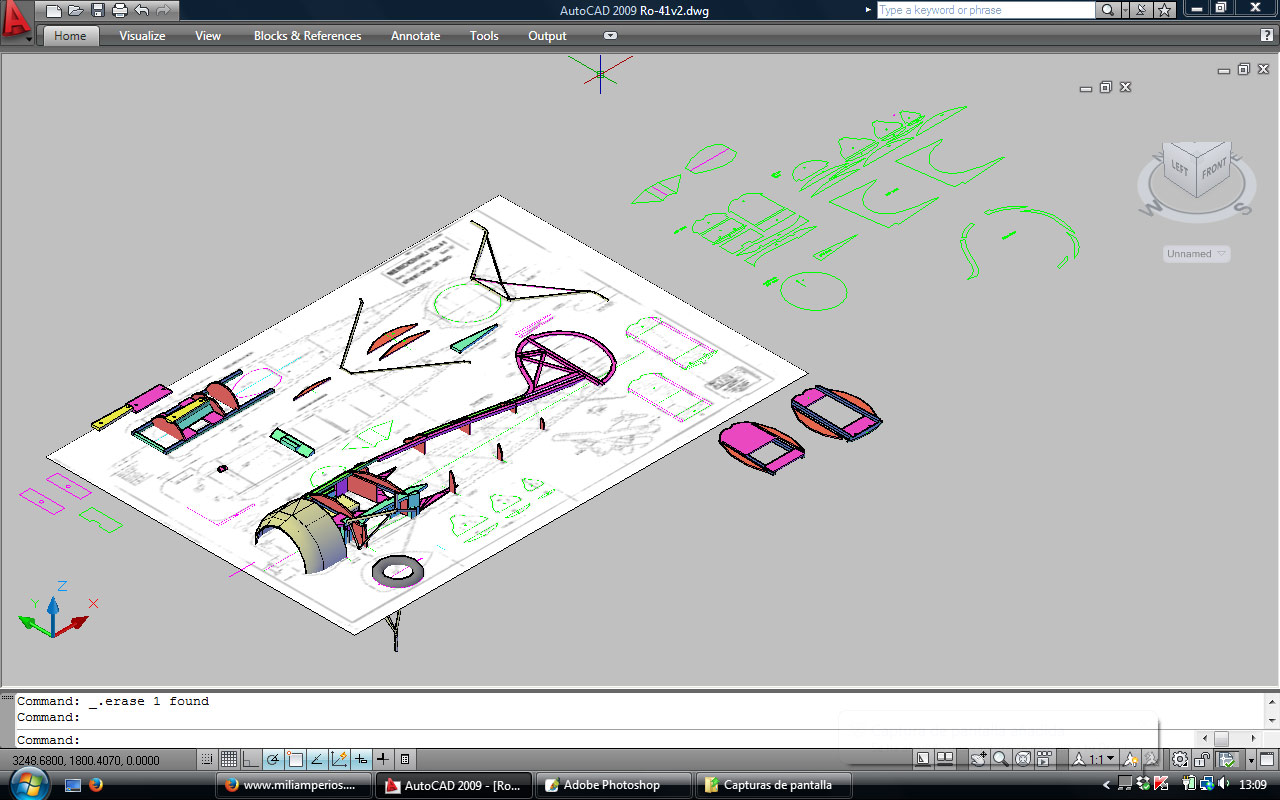This screenshot has height=800, width=1280.
Task: Toggle Snap Mode in status bar
Action: 207,760
